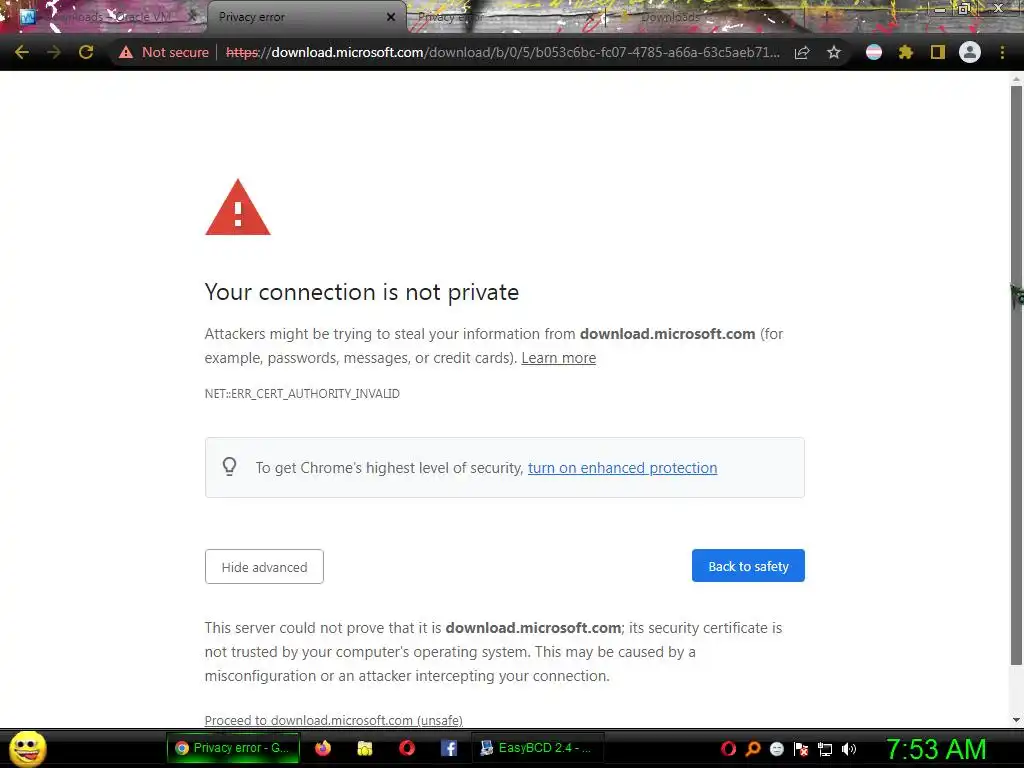The height and width of the screenshot is (768, 1024).
Task: Click the NET::ERR_CERT_AUTHORITY_INVALID error code
Action: tap(302, 394)
